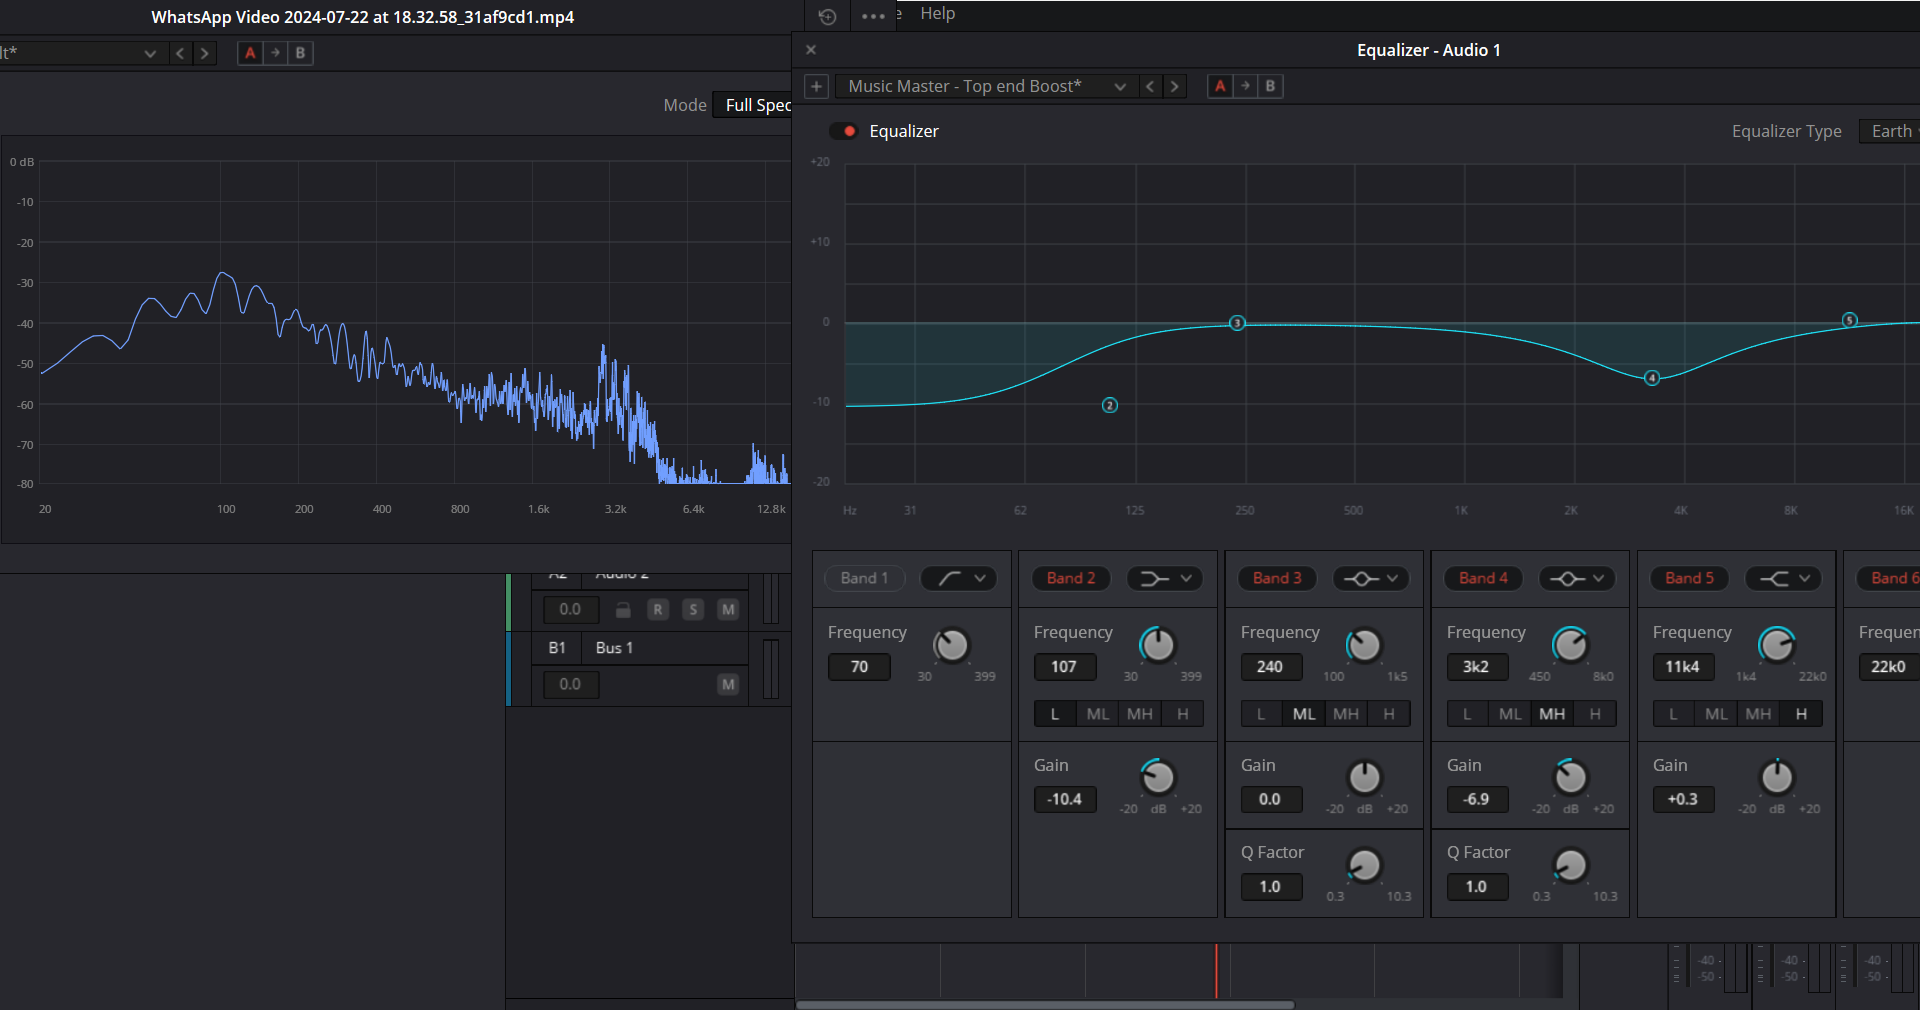
Task: Add a new preset in the Equalizer window
Action: (816, 86)
